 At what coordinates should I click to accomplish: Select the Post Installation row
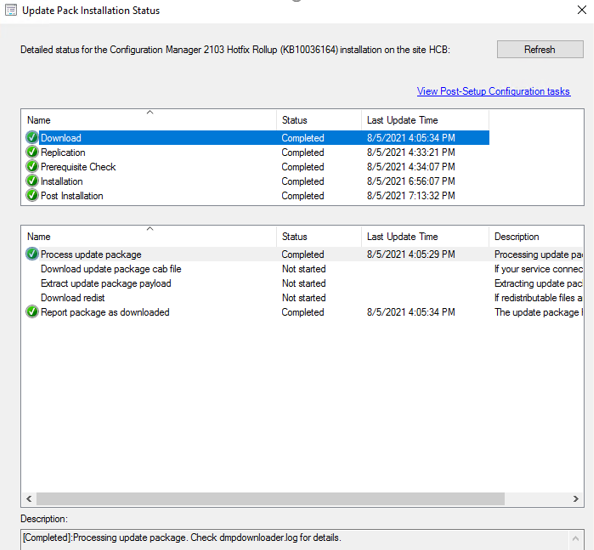[x=257, y=195]
